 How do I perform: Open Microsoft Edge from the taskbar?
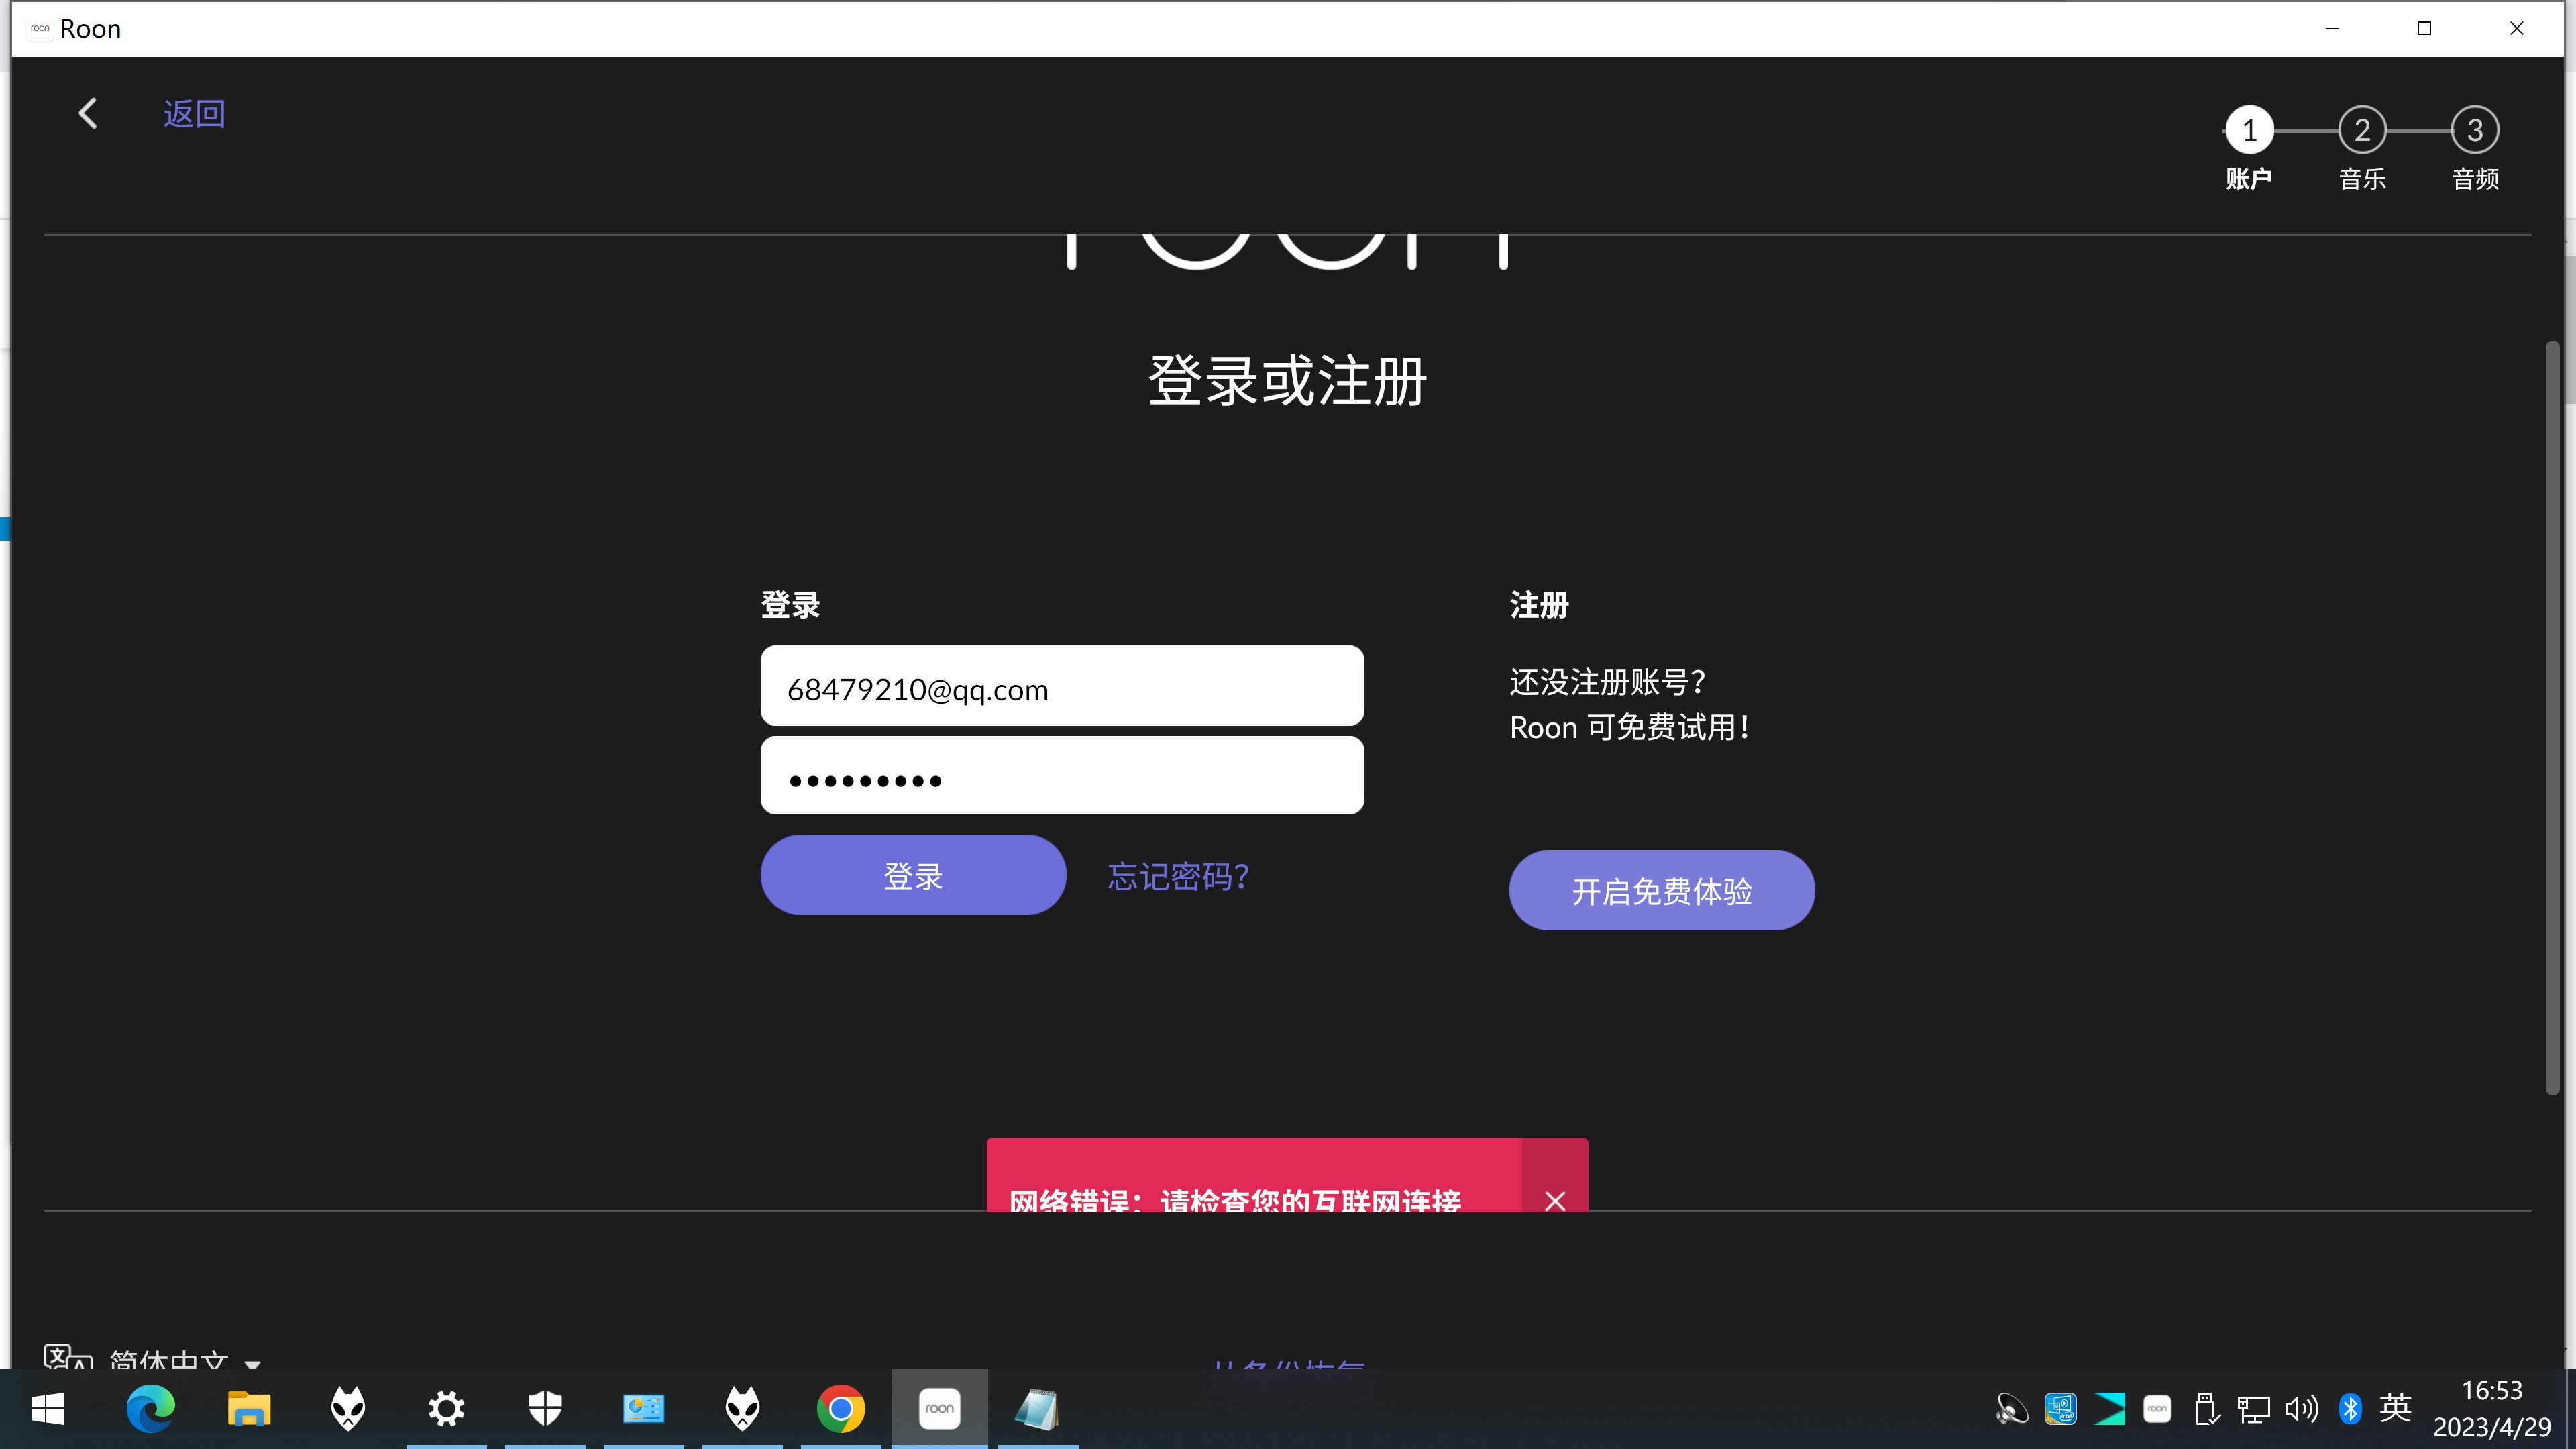(150, 1408)
